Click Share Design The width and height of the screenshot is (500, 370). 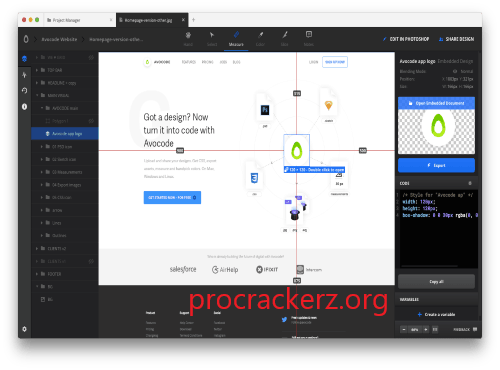coord(456,39)
